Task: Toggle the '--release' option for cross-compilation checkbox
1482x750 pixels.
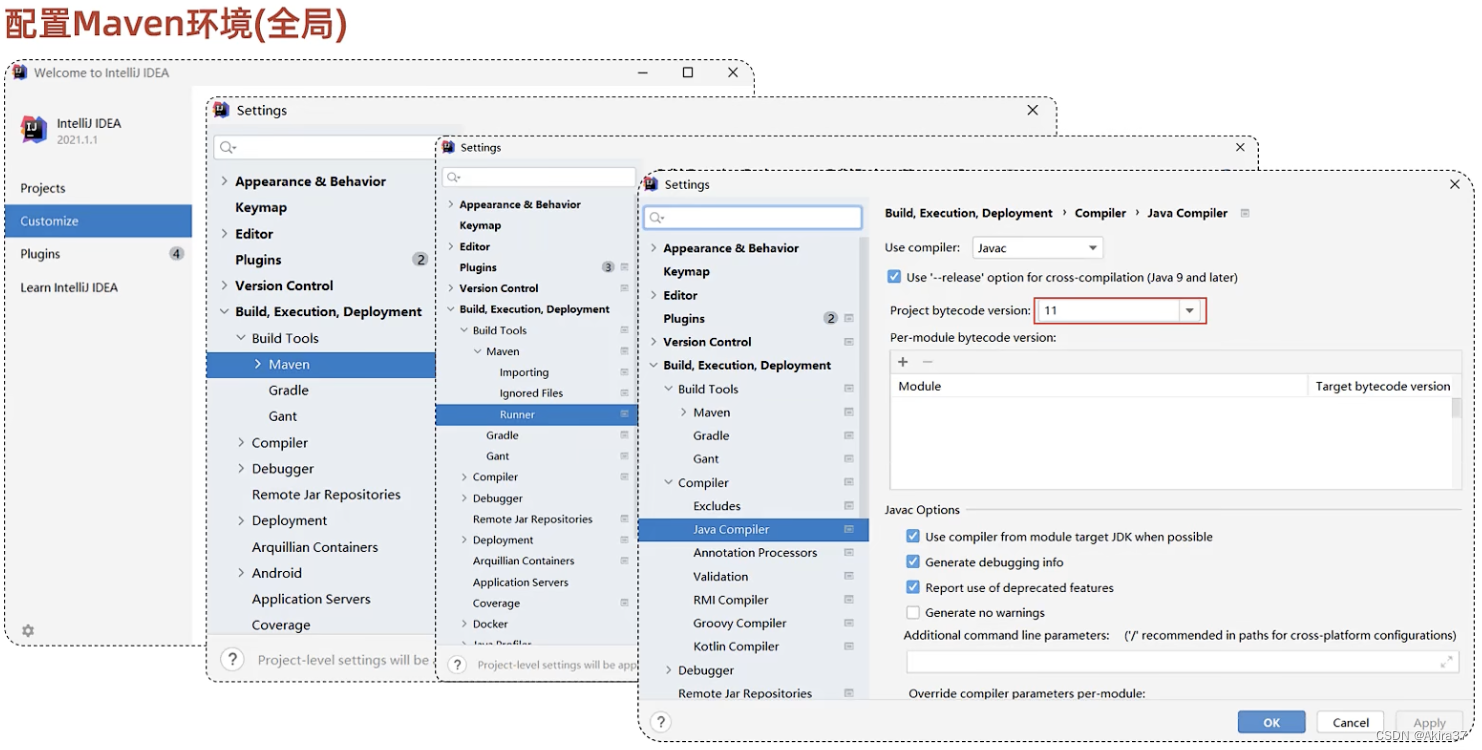Action: point(894,277)
